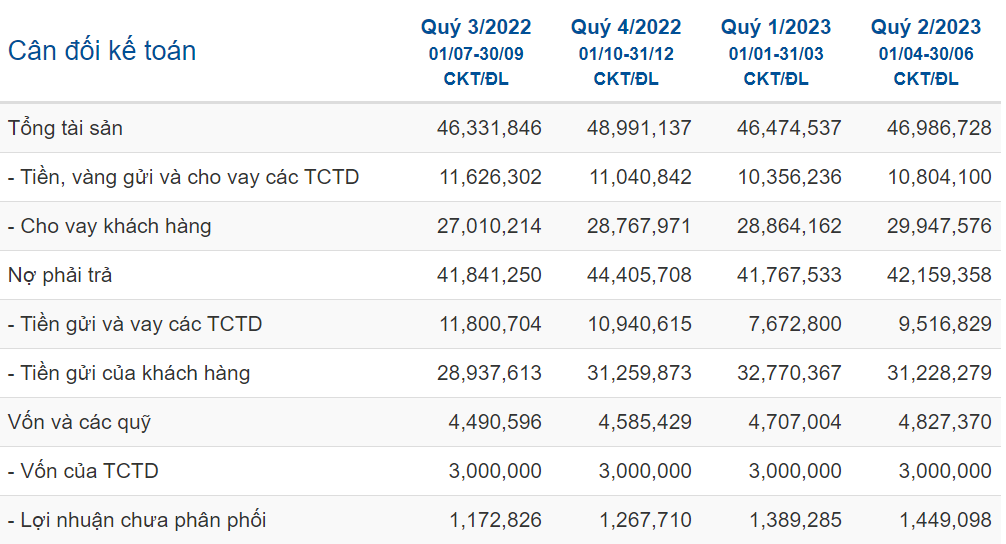The height and width of the screenshot is (544, 1006).
Task: Click the Cân đối kế toán heading
Action: tap(102, 51)
